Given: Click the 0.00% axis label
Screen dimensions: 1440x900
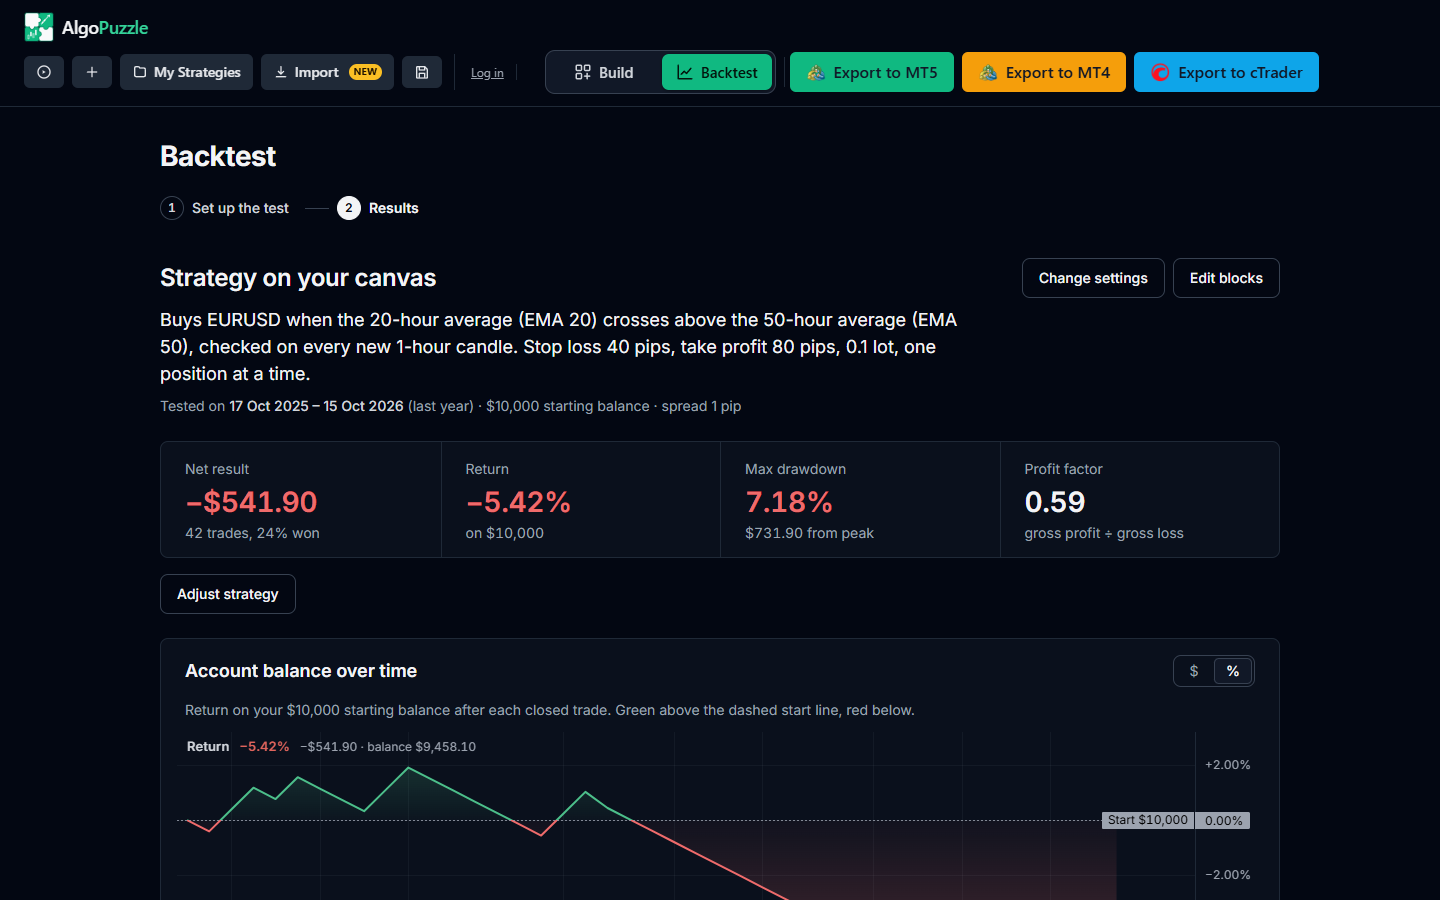Looking at the screenshot, I should click(x=1223, y=820).
